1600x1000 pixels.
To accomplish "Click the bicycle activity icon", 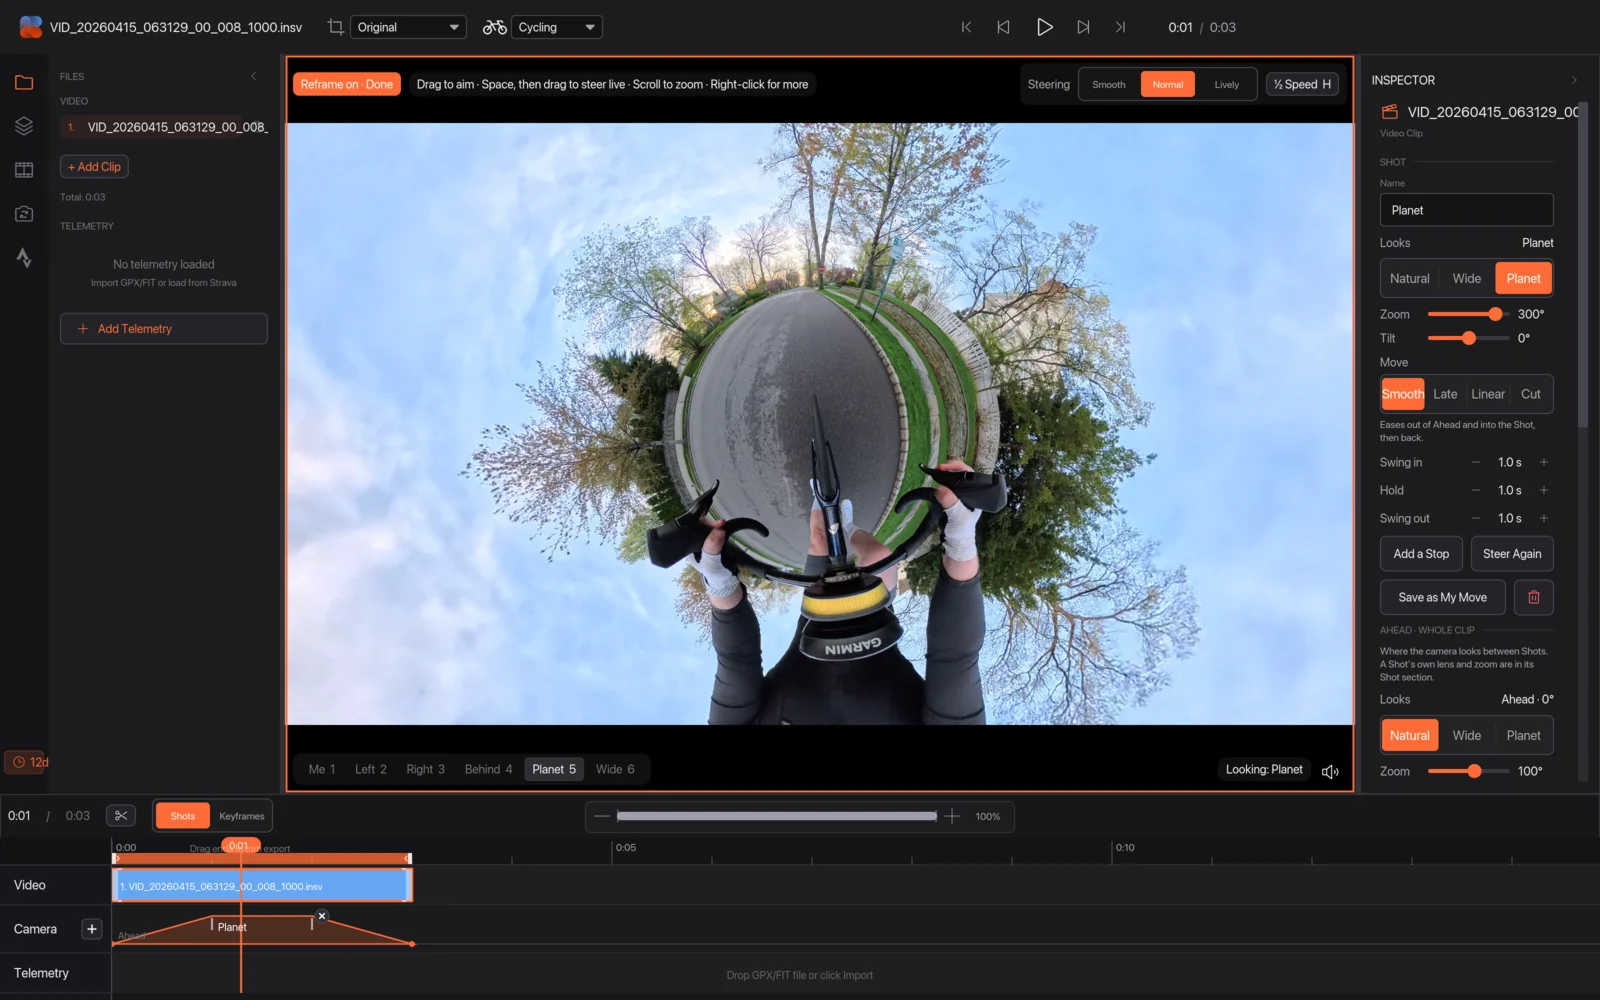I will [494, 27].
